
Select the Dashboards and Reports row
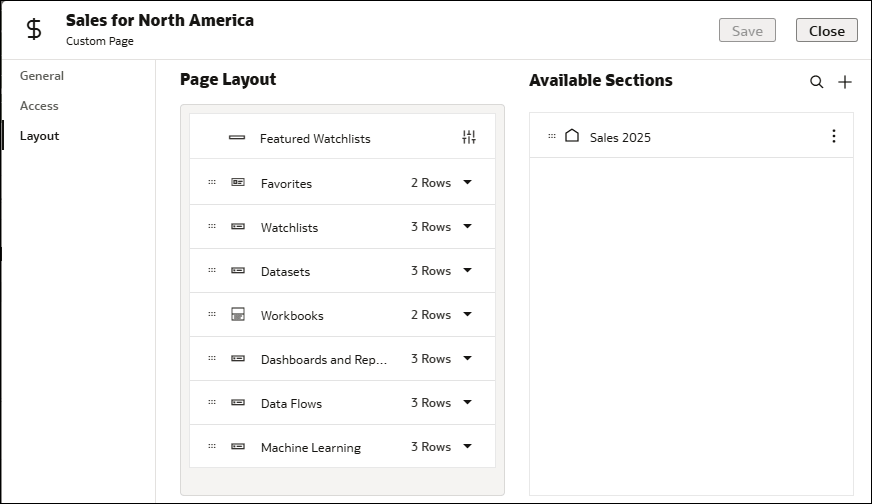323,360
